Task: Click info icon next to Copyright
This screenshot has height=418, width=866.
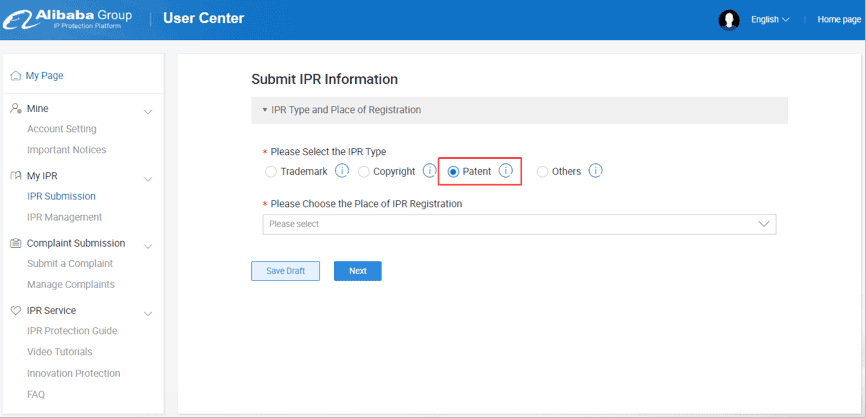Action: (429, 171)
